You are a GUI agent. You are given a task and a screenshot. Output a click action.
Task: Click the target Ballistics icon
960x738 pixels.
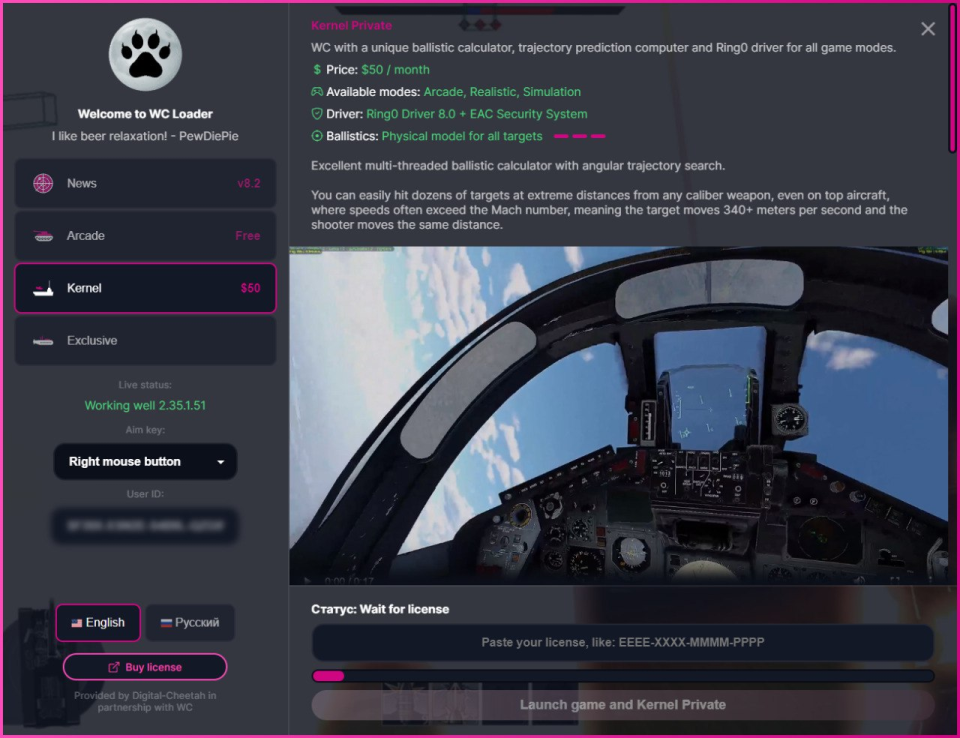coord(317,136)
